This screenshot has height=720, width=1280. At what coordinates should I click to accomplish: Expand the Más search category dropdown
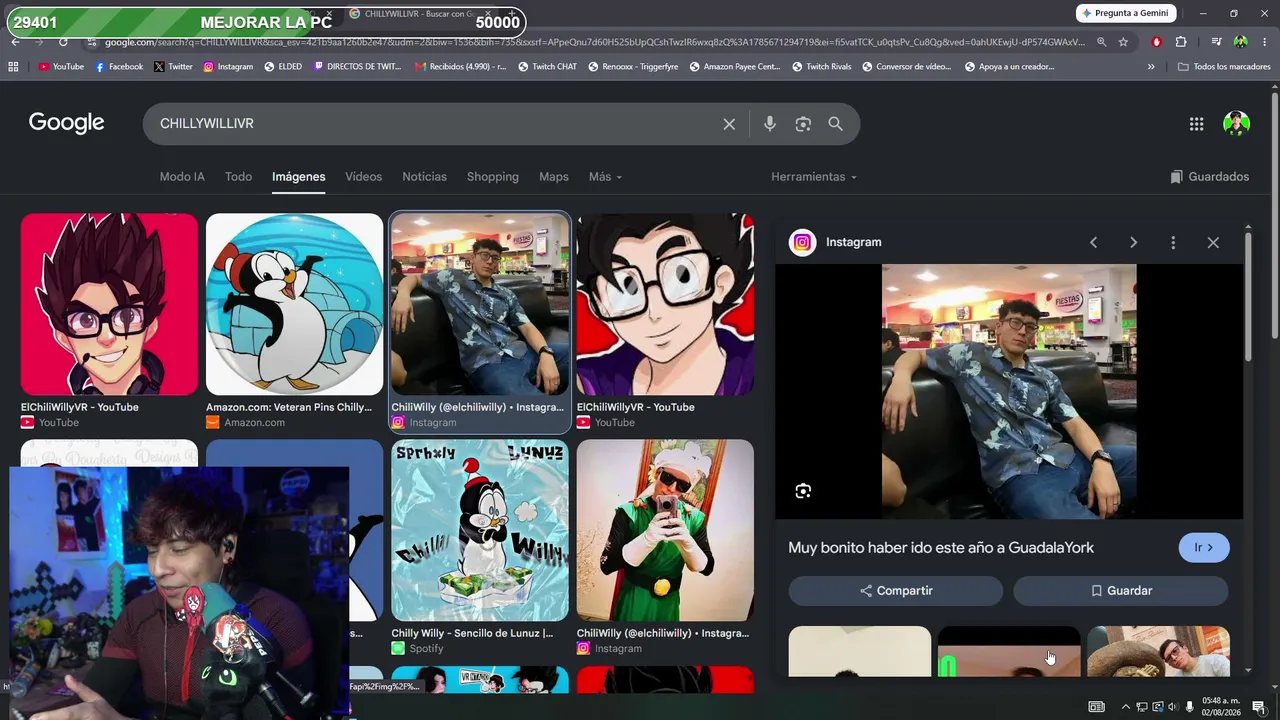click(605, 177)
